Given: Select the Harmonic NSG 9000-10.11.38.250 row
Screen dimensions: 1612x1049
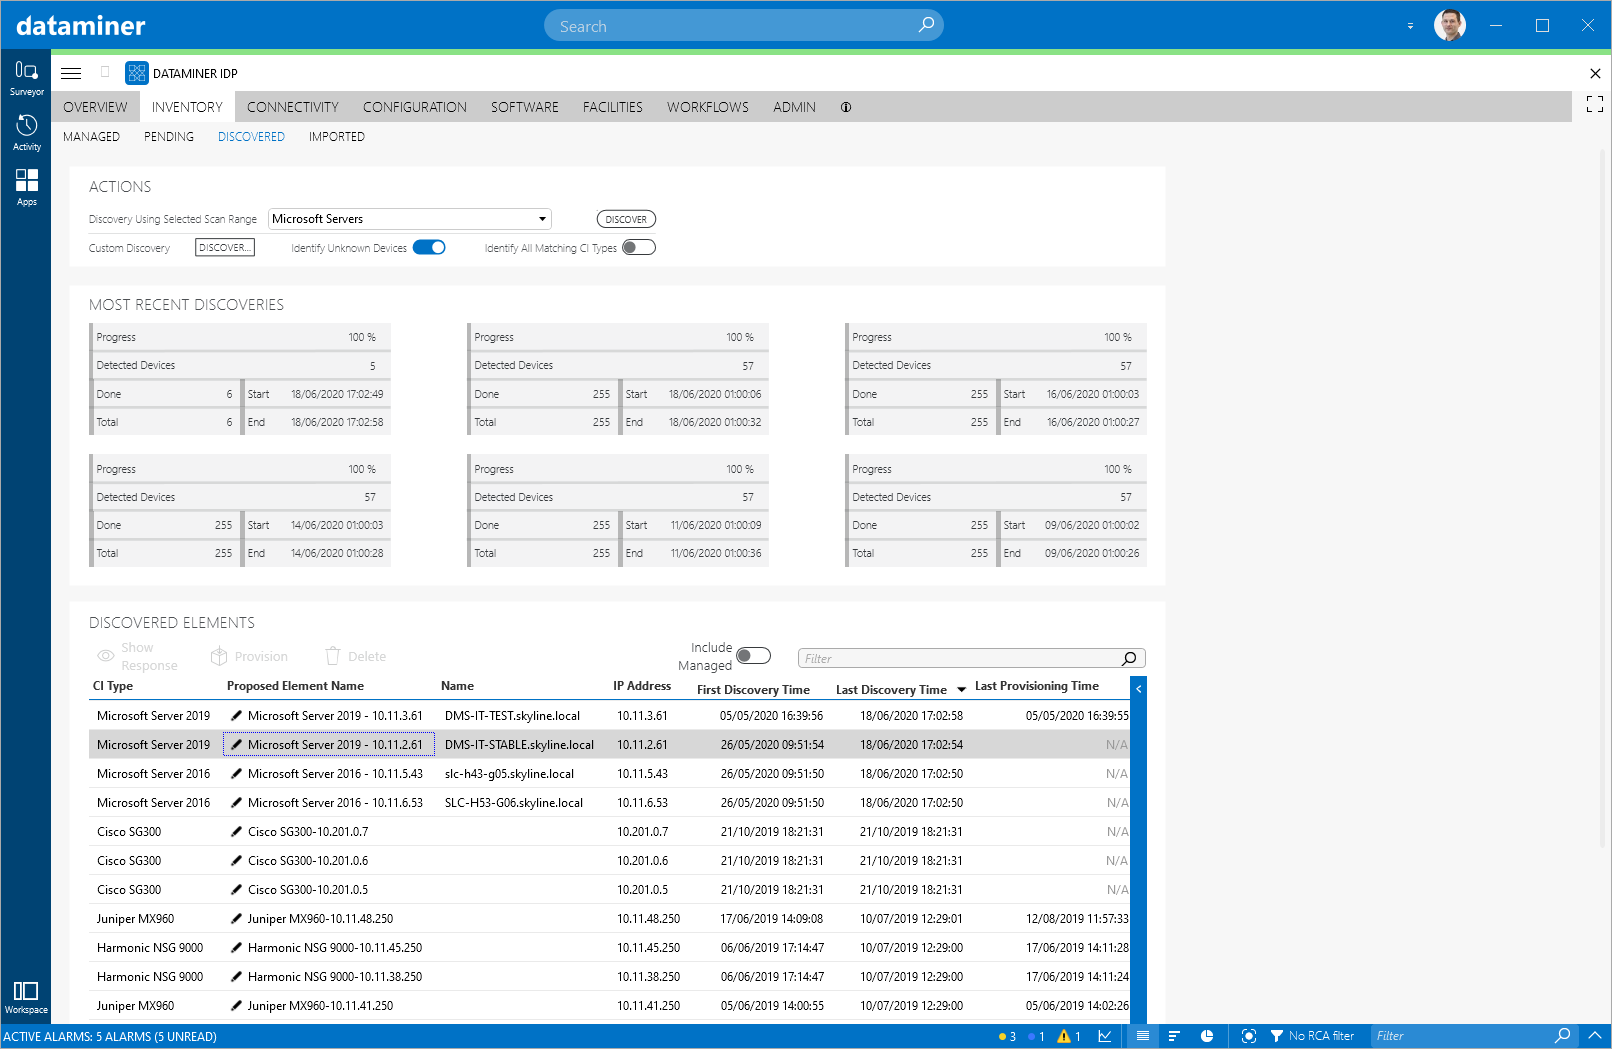Looking at the screenshot, I should [x=610, y=977].
